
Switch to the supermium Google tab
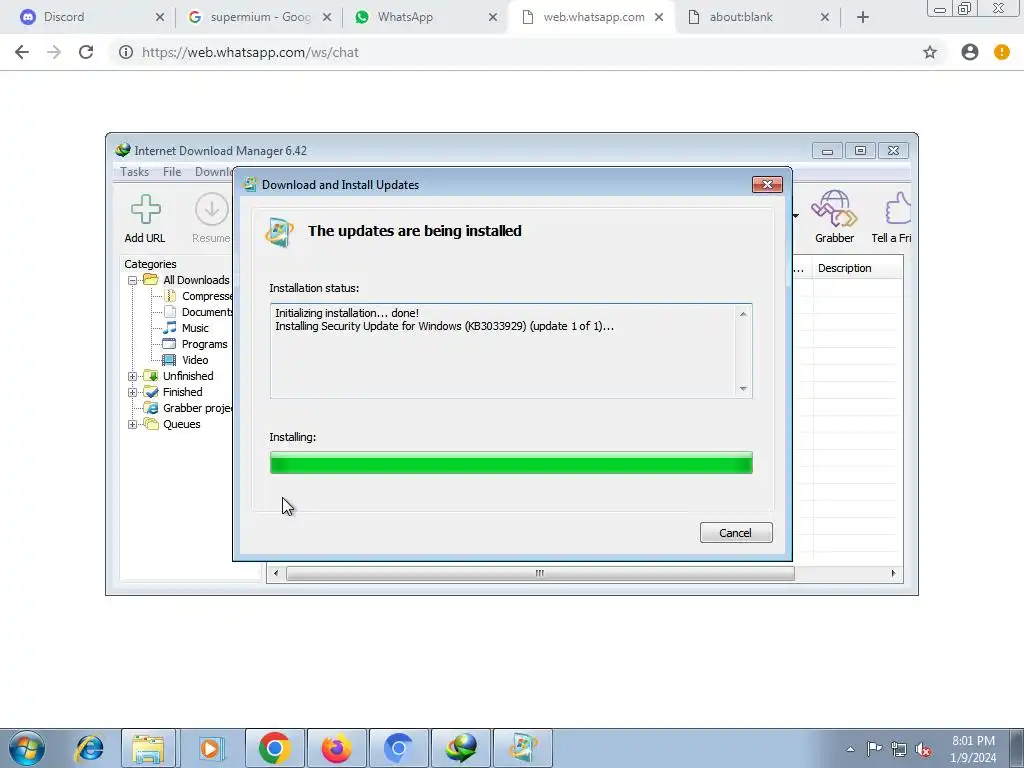pyautogui.click(x=260, y=17)
